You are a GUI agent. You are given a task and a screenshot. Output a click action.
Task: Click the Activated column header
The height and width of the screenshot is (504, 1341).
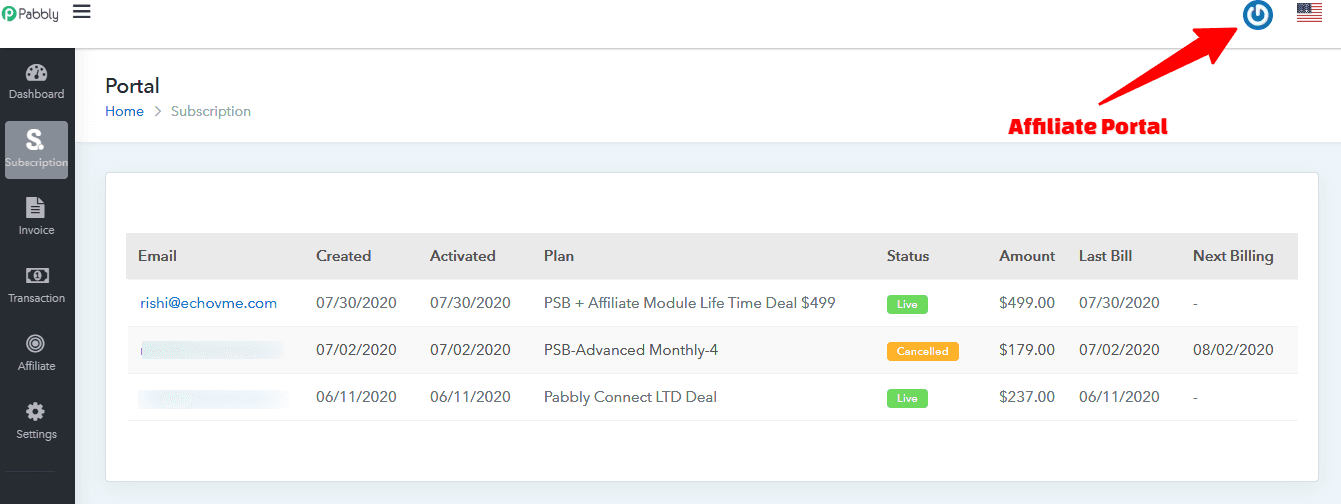point(463,256)
